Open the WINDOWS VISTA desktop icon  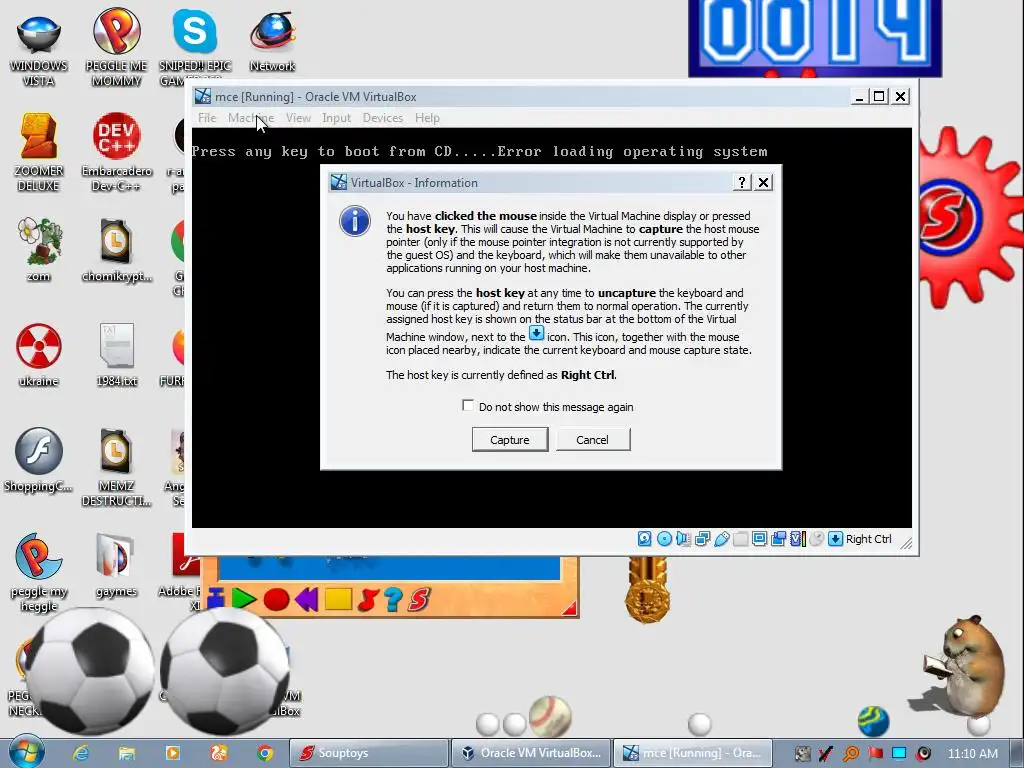coord(39,50)
